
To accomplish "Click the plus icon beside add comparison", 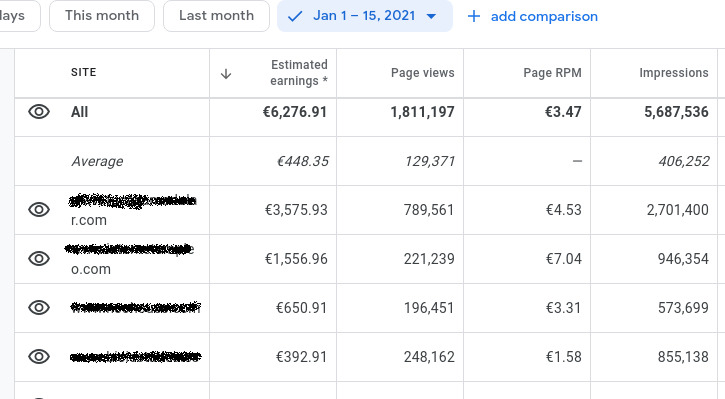I will (473, 17).
